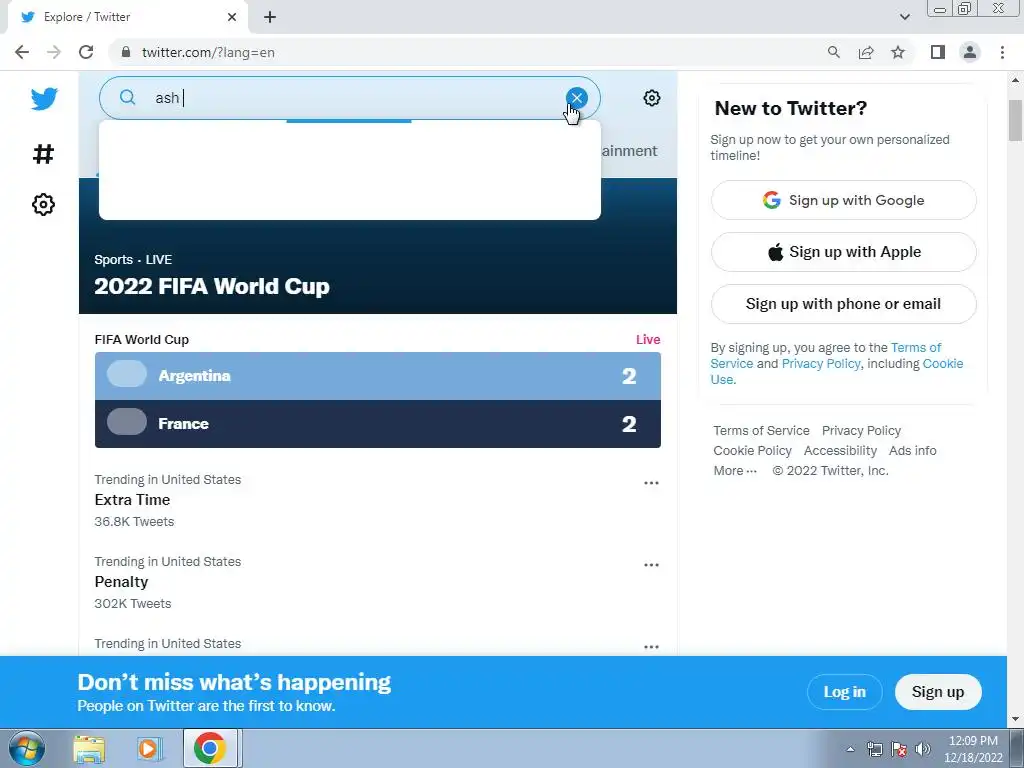Click Sign up on bottom banner
1024x768 pixels.
click(x=938, y=692)
